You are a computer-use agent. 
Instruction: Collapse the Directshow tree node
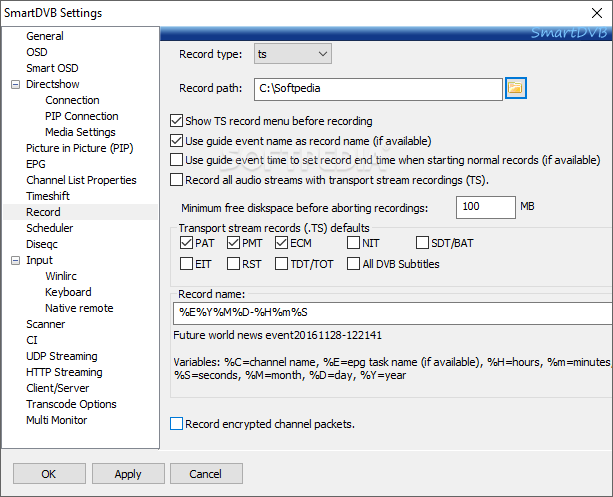(x=15, y=84)
